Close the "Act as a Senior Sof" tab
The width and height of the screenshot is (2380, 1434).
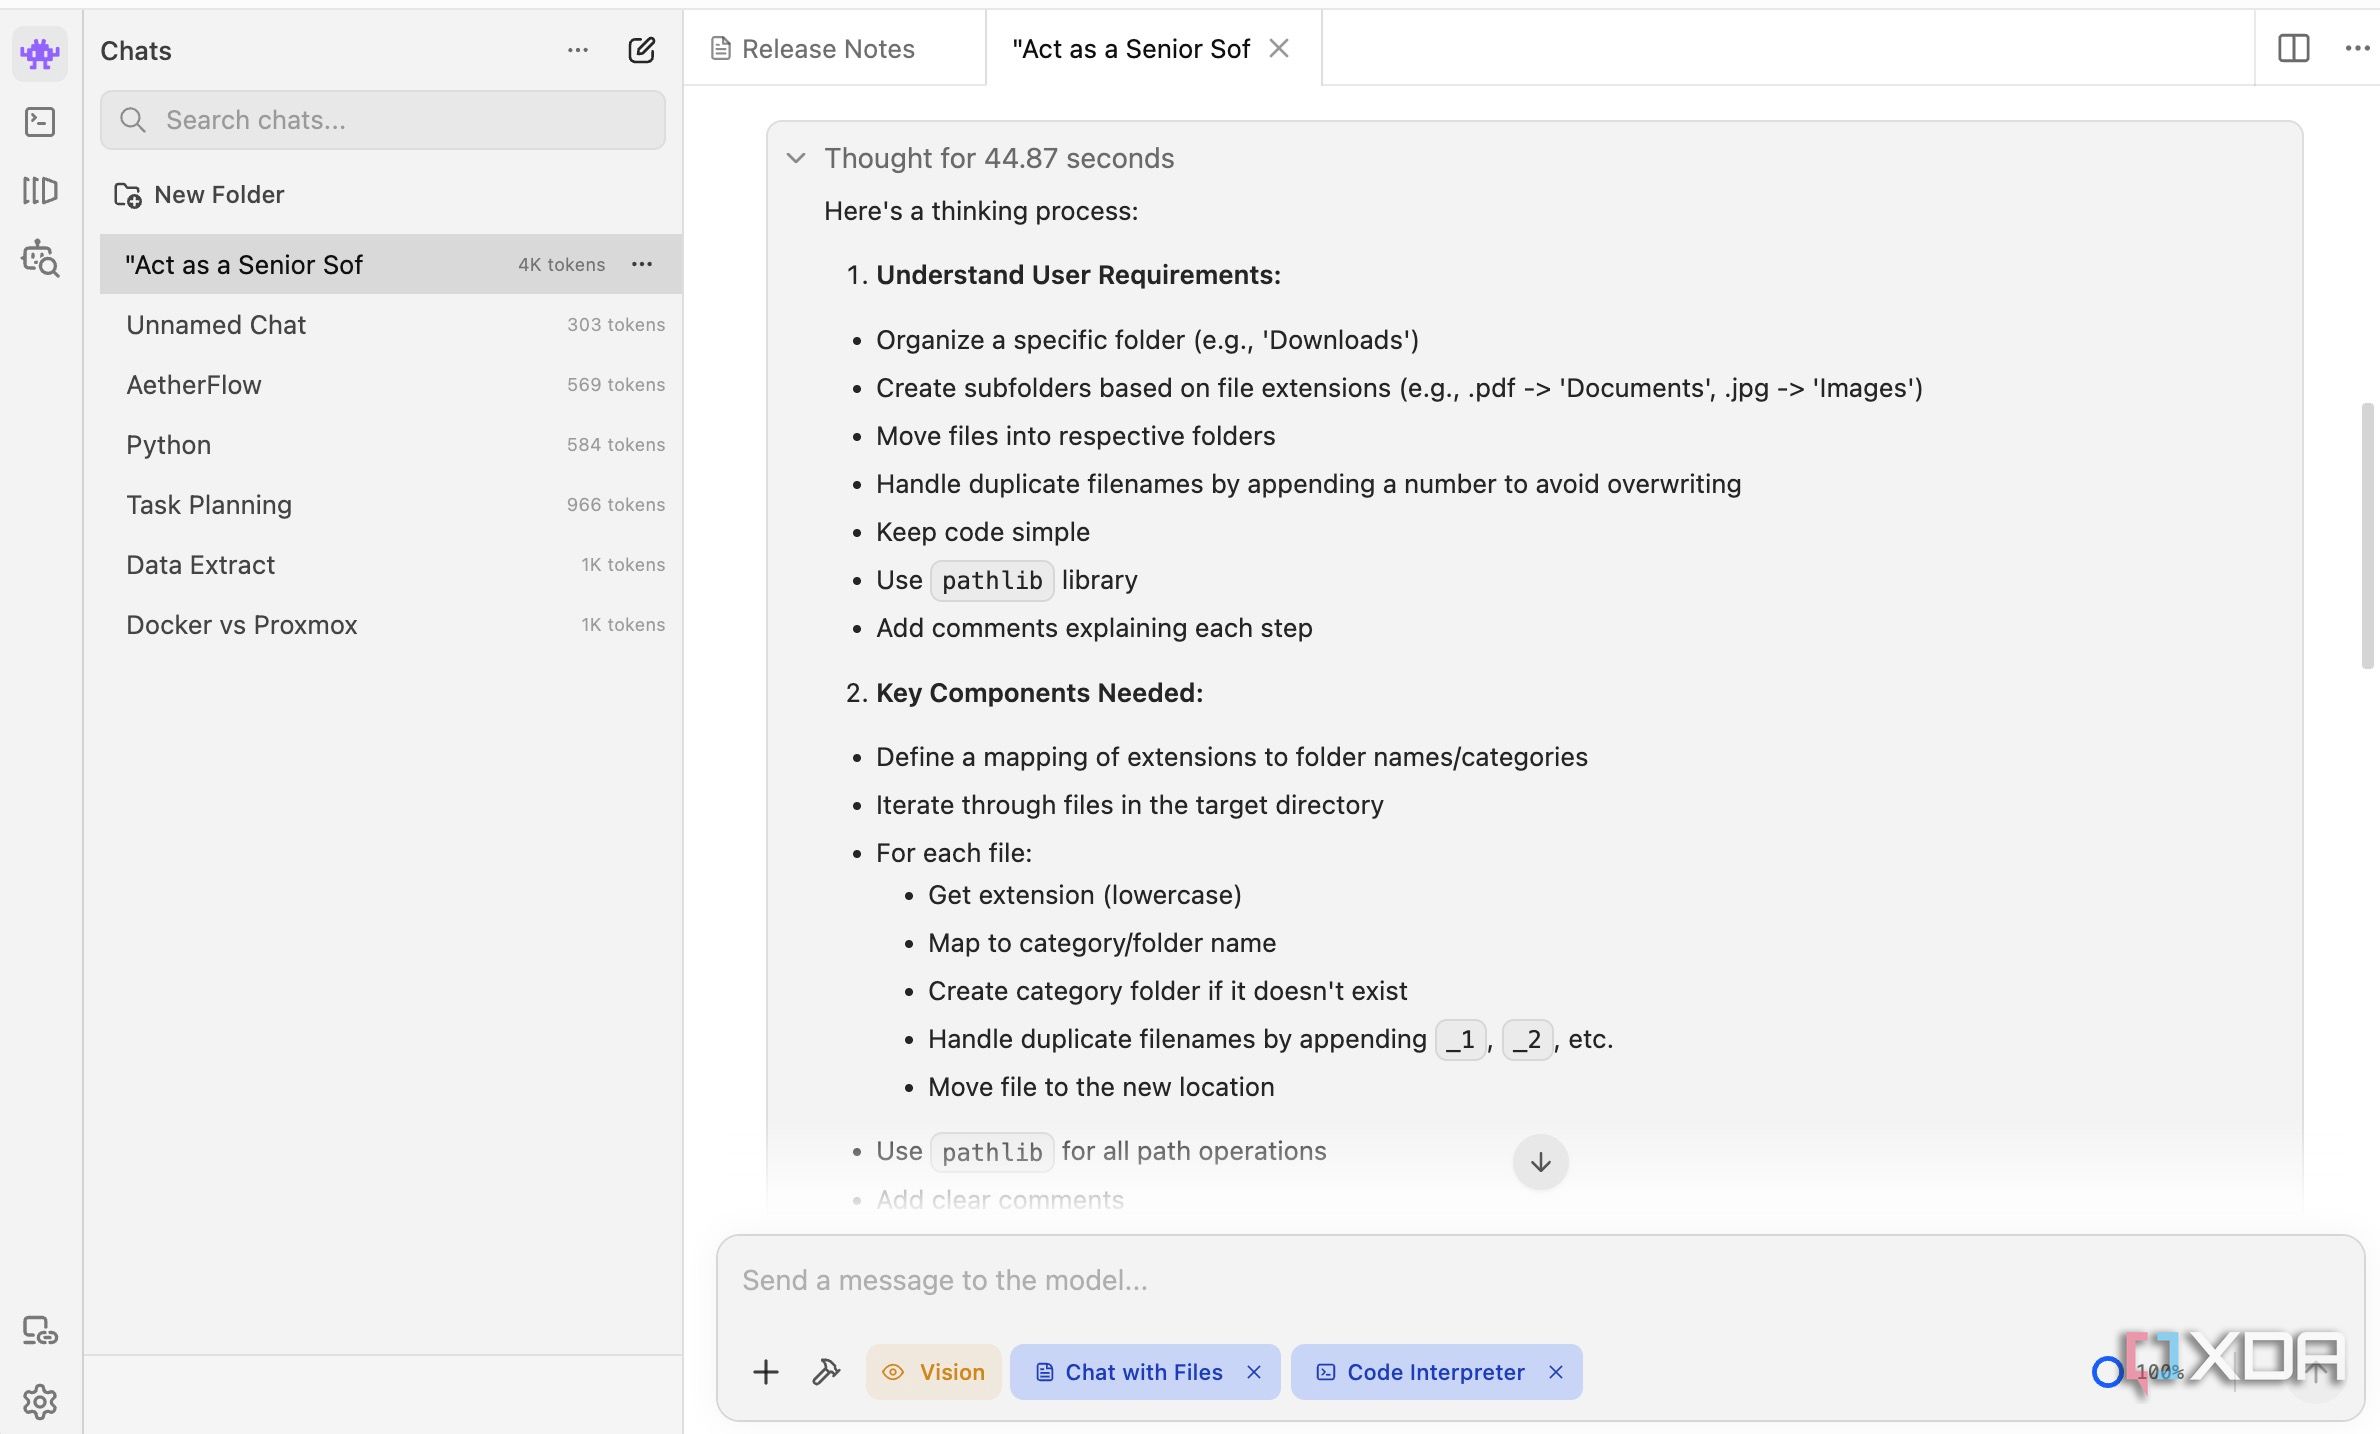pyautogui.click(x=1279, y=48)
